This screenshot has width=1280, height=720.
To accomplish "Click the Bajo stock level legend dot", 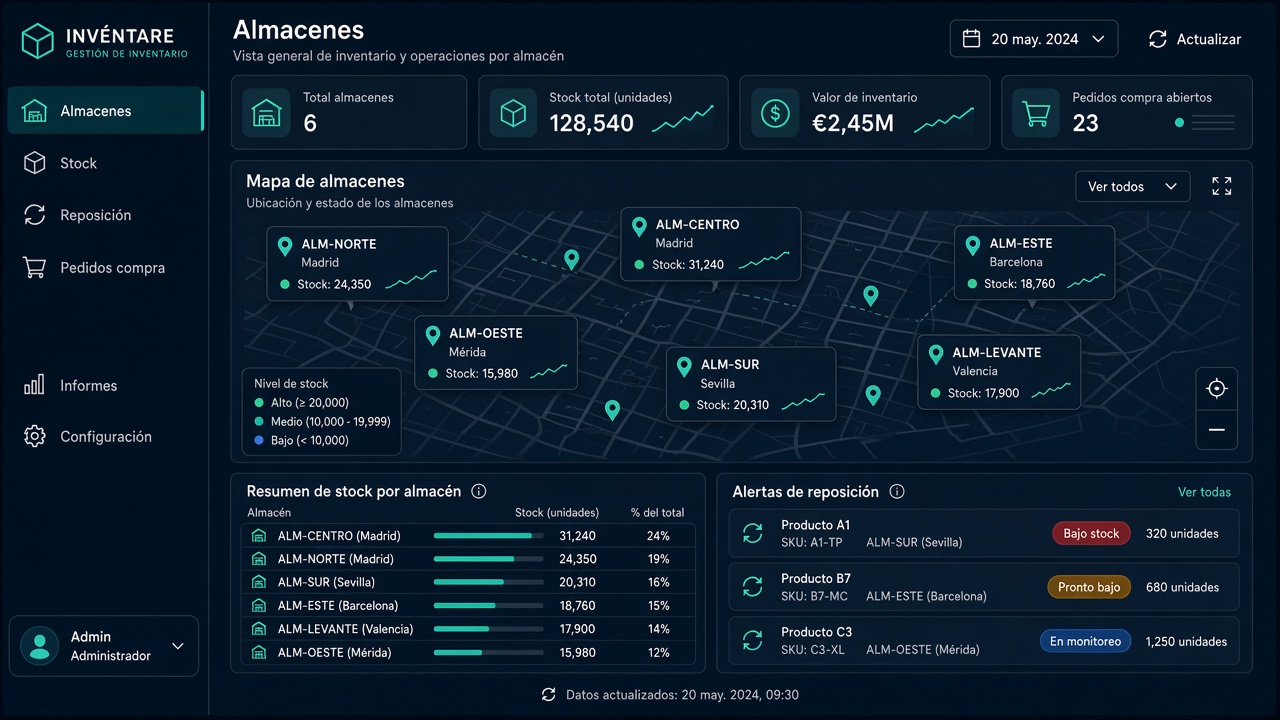I will point(259,440).
